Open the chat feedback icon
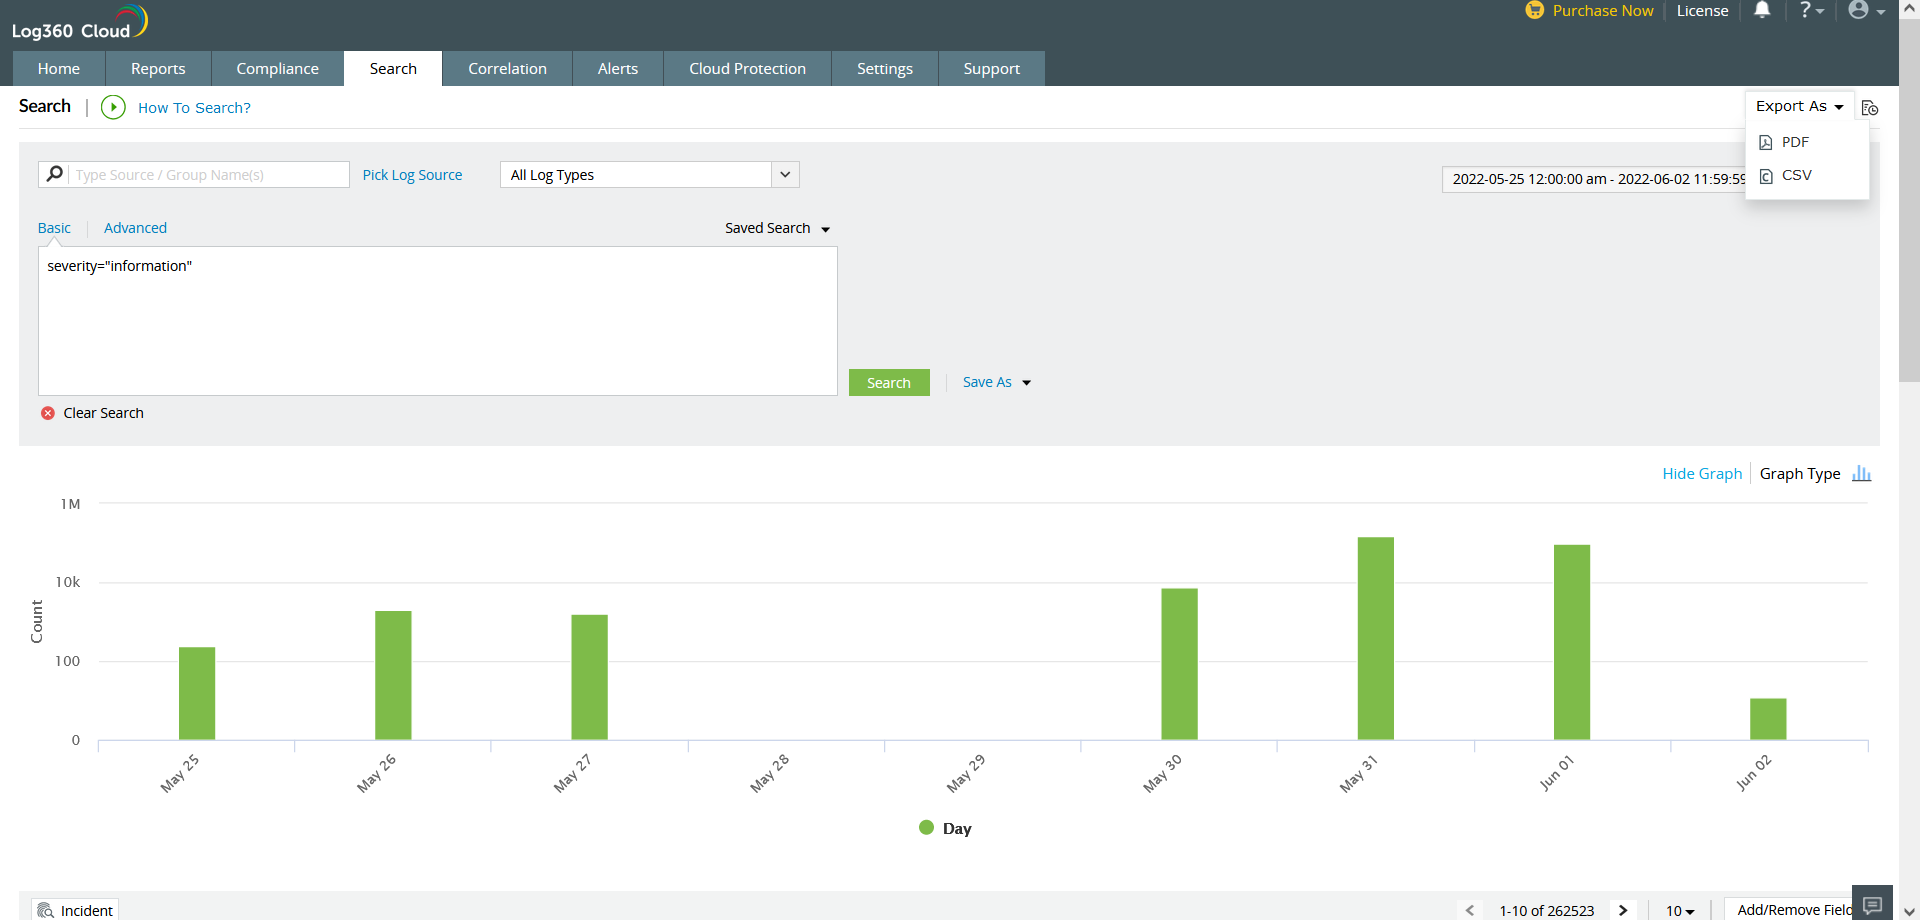The height and width of the screenshot is (920, 1920). pyautogui.click(x=1872, y=904)
